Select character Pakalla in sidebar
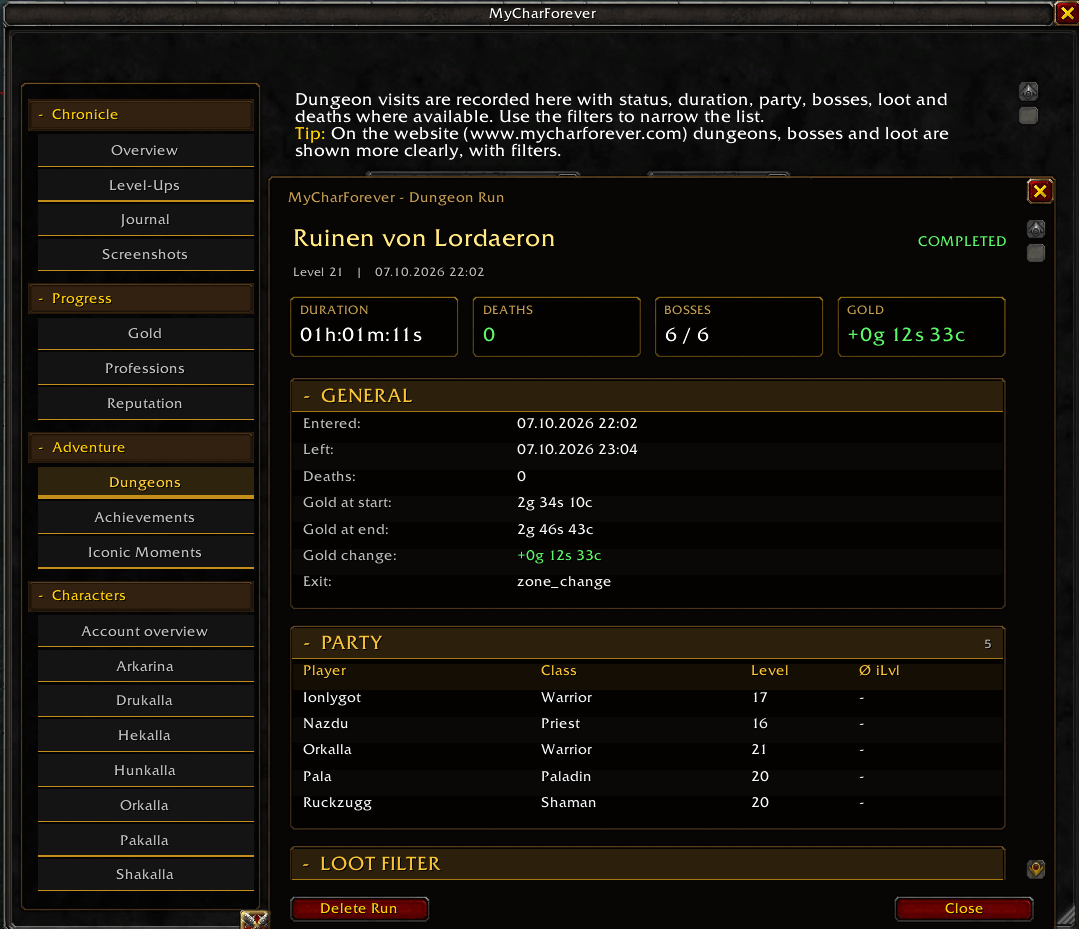Screen dimensions: 1079x929 [x=145, y=840]
